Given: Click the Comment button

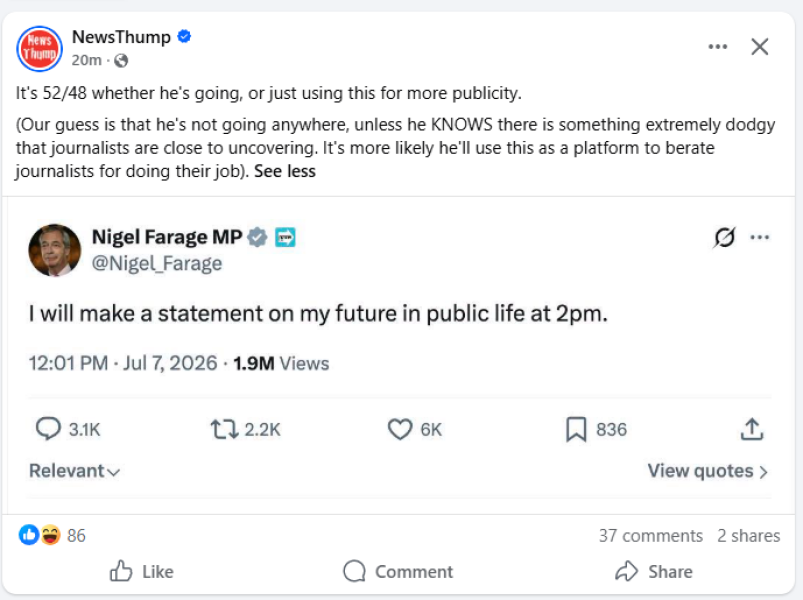Looking at the screenshot, I should [398, 571].
